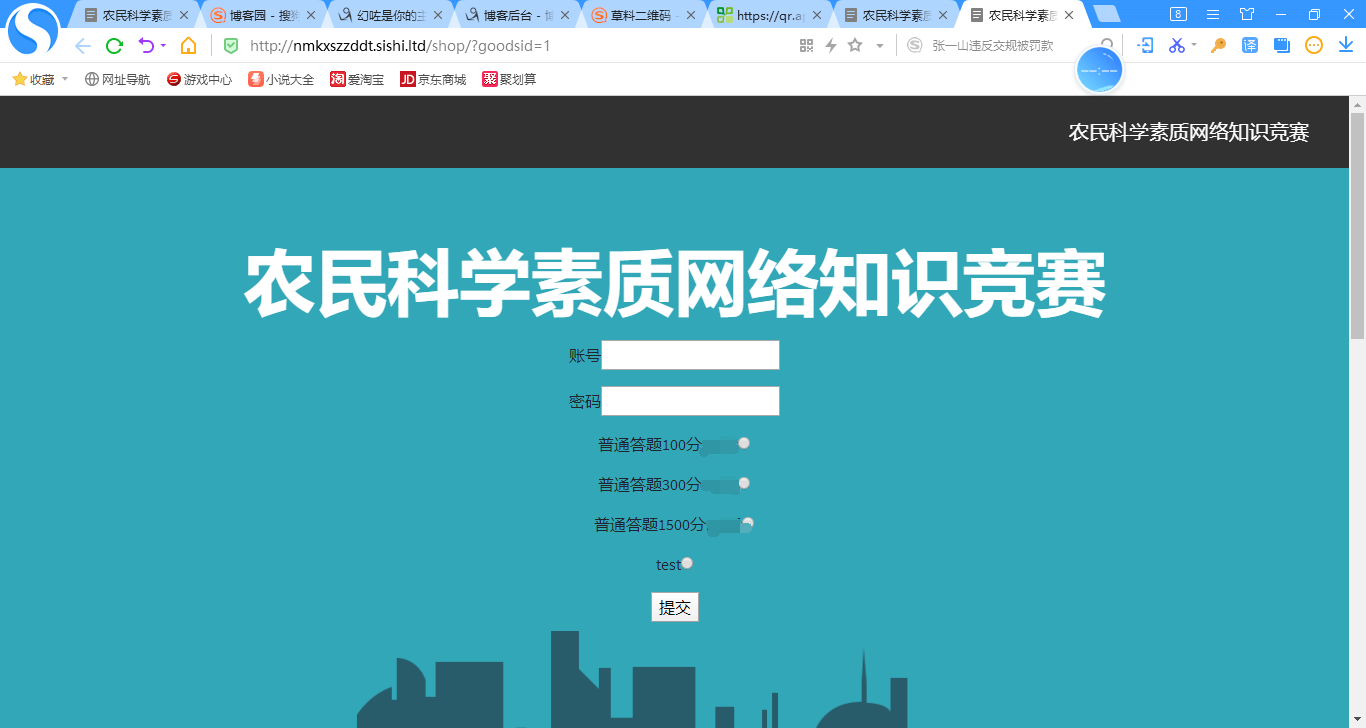Select the test radio button
The image size is (1366, 728).
(688, 563)
